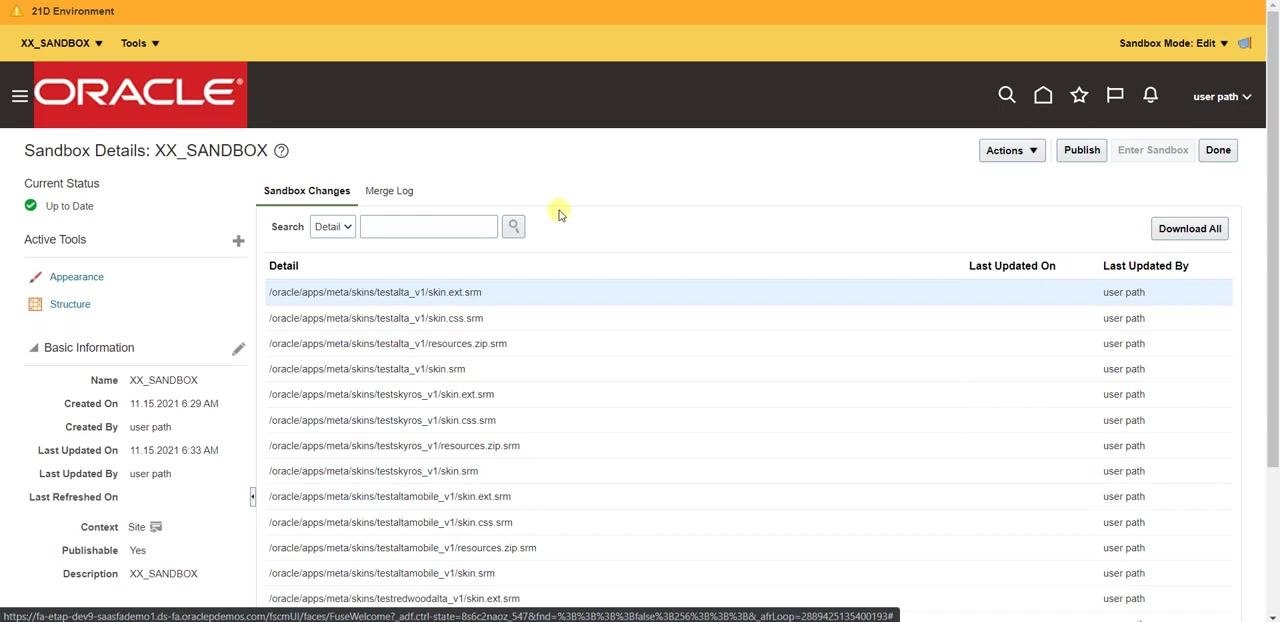
Task: Select row testredwoodalta_v1/skin.ext.srm
Action: 749,599
